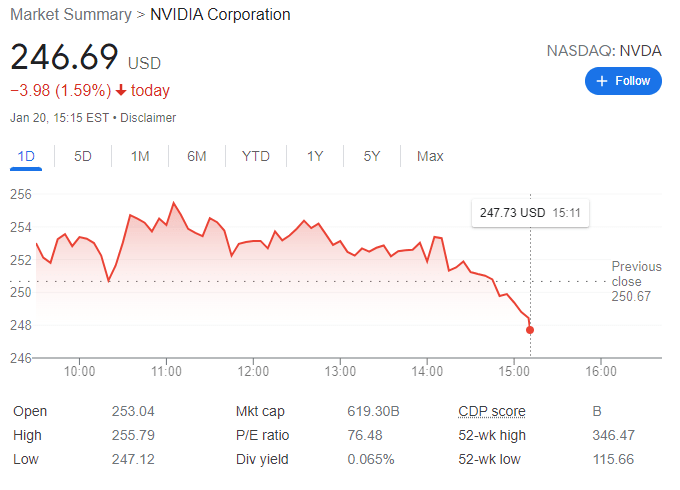Click the red current-price dot on chart
The width and height of the screenshot is (680, 490).
click(530, 330)
